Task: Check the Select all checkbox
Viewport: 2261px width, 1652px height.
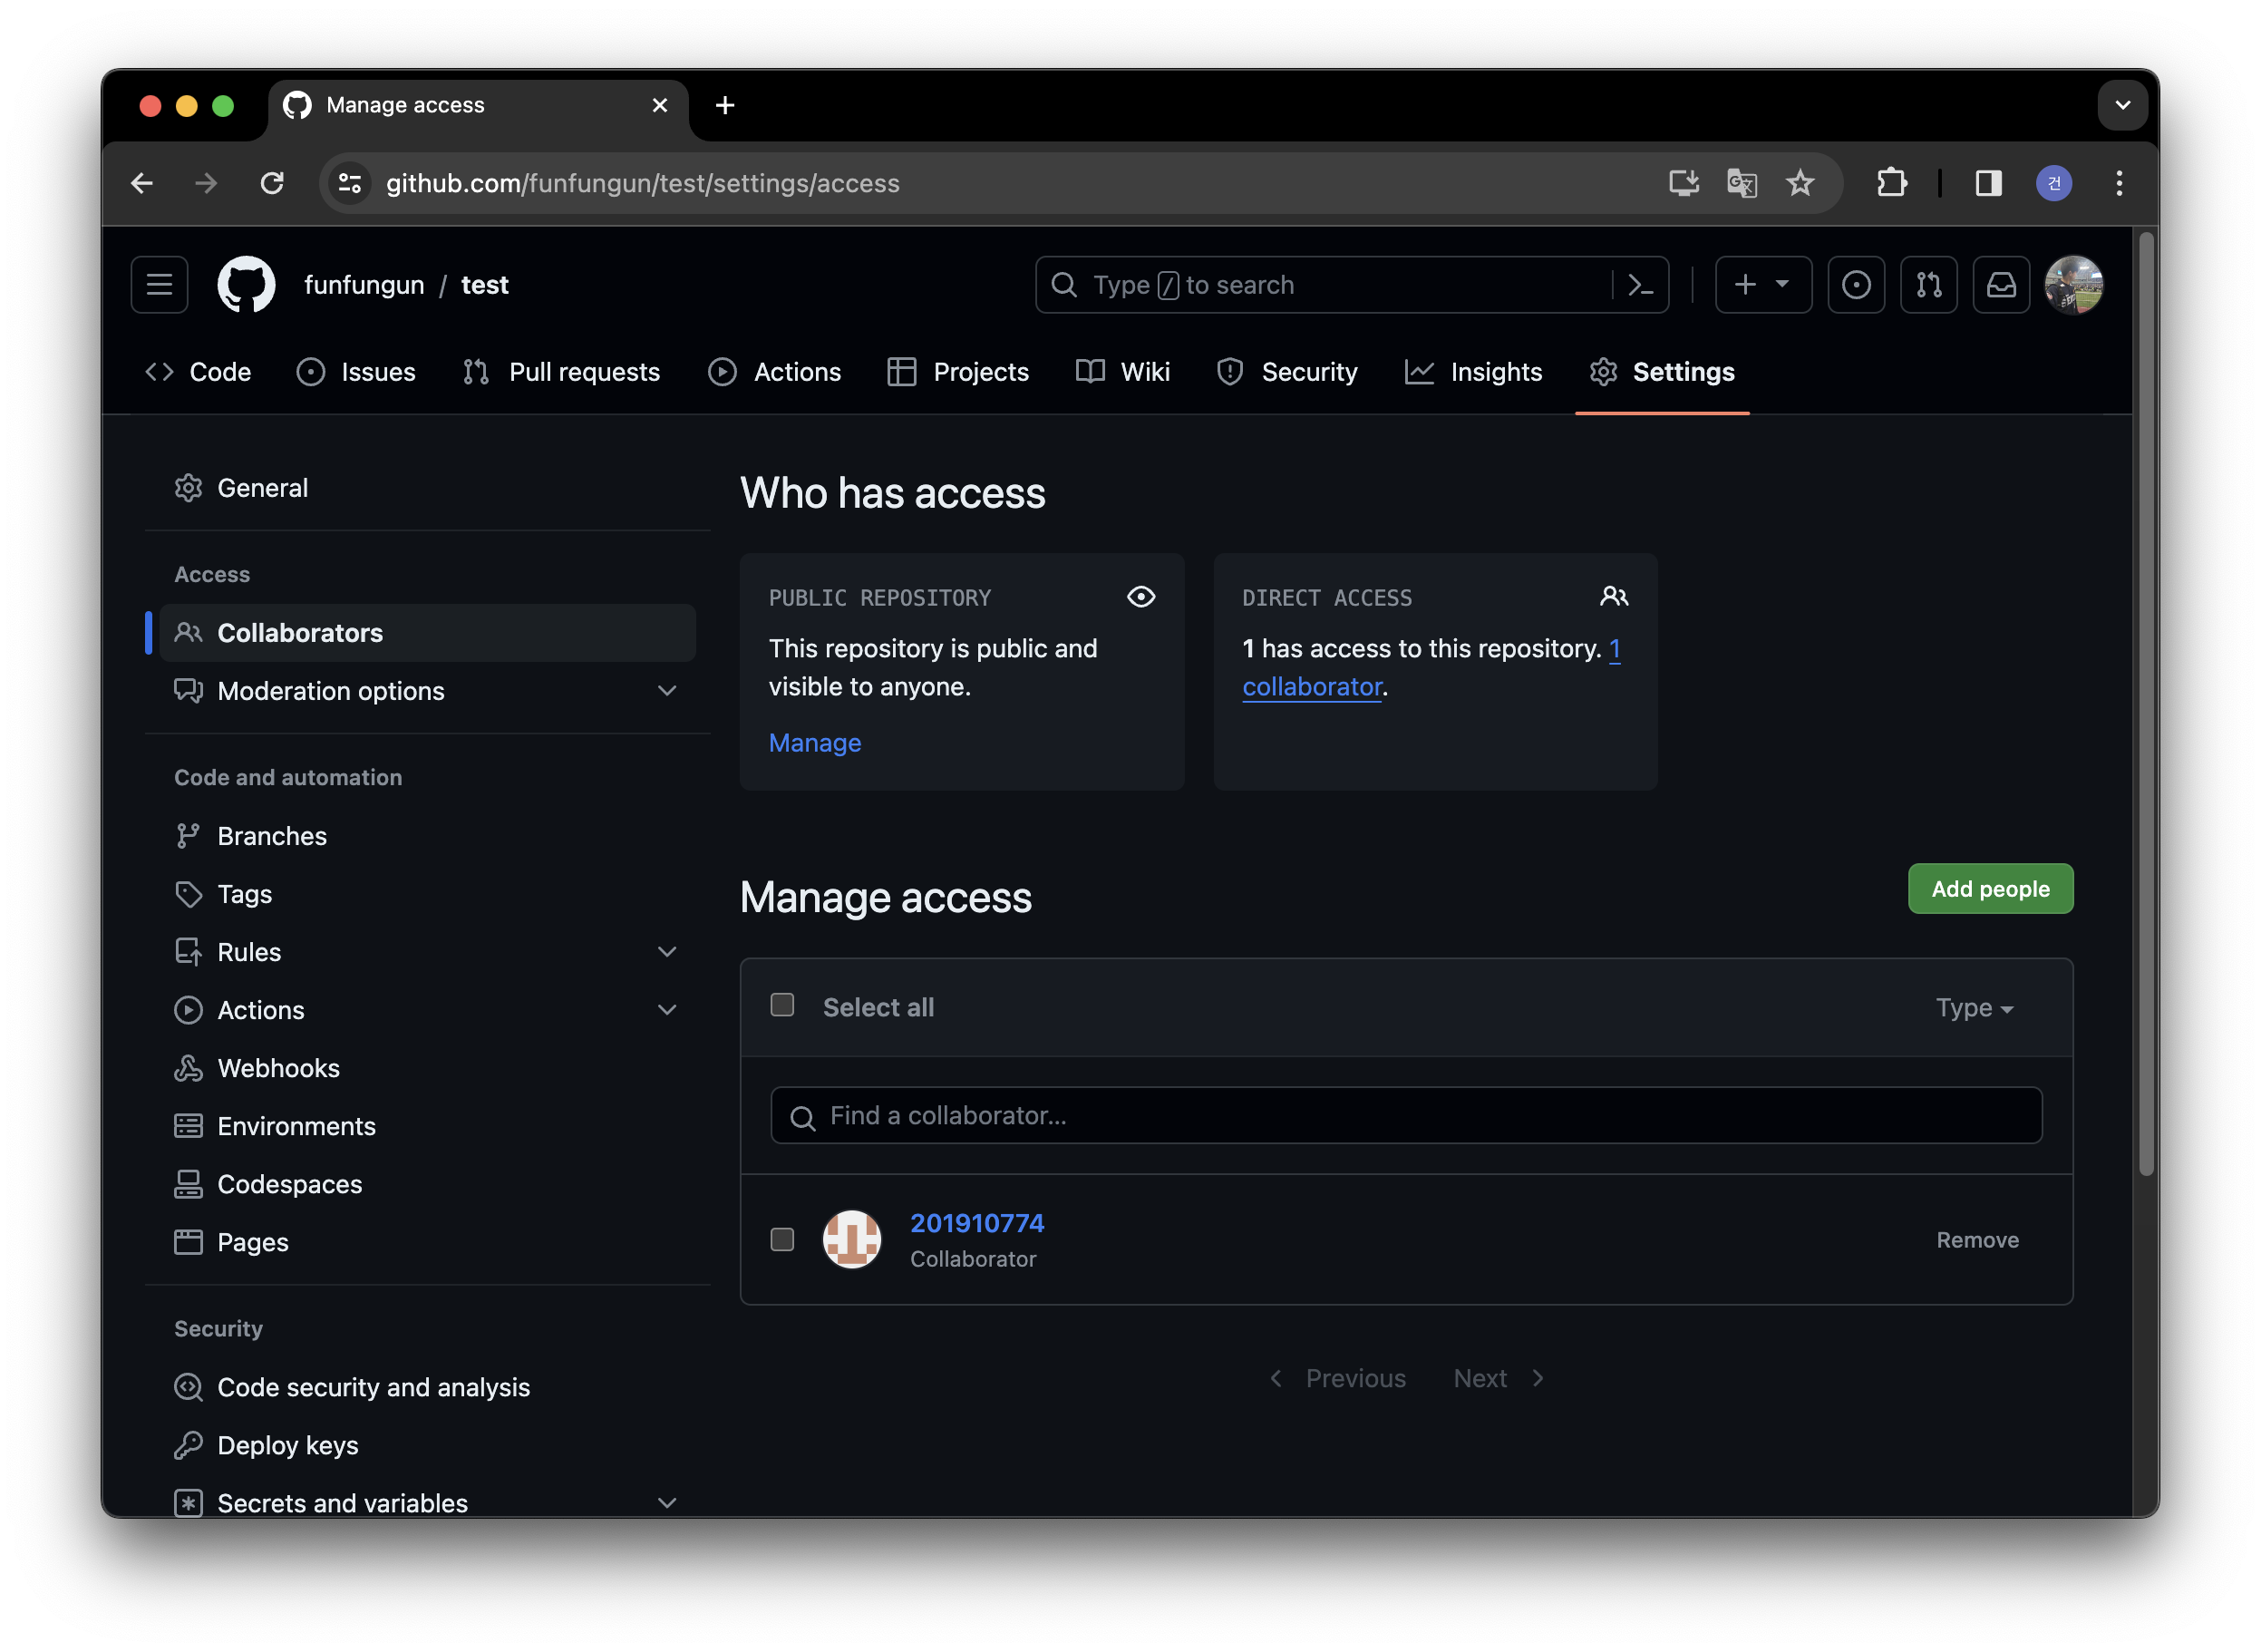Action: click(x=782, y=1005)
